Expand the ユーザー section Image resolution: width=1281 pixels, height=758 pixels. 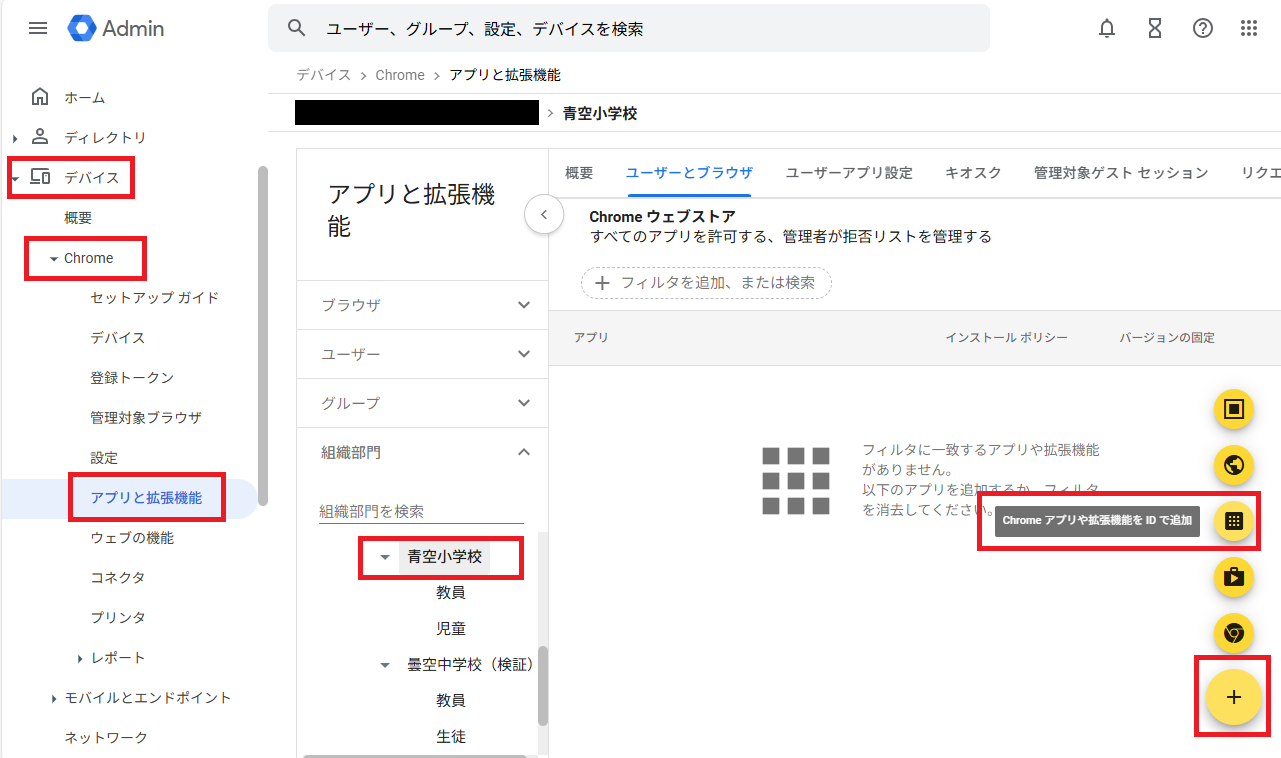[523, 354]
